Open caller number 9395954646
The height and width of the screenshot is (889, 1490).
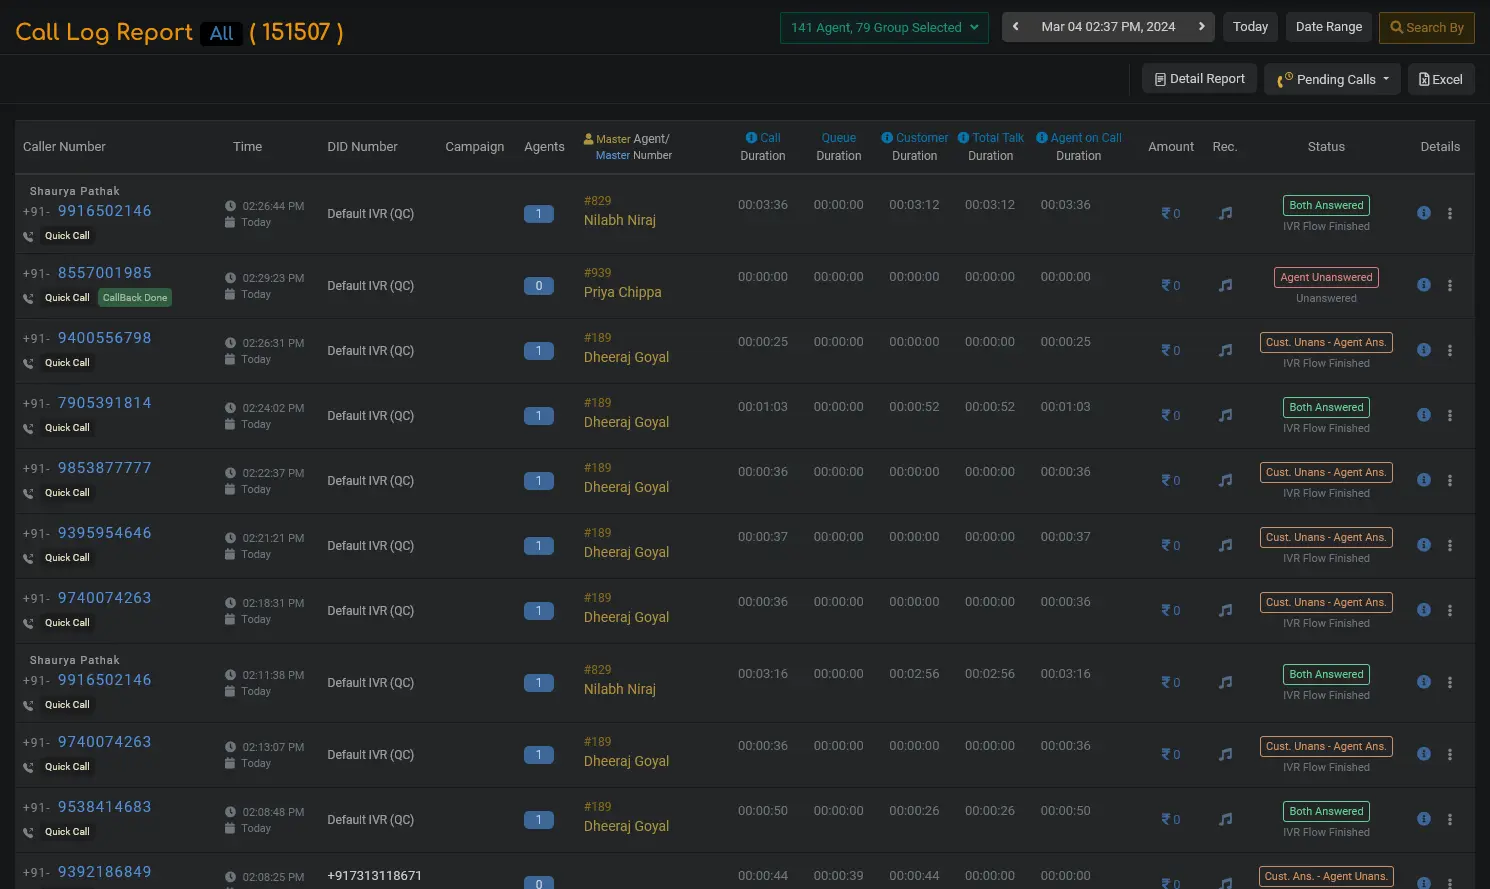point(104,533)
